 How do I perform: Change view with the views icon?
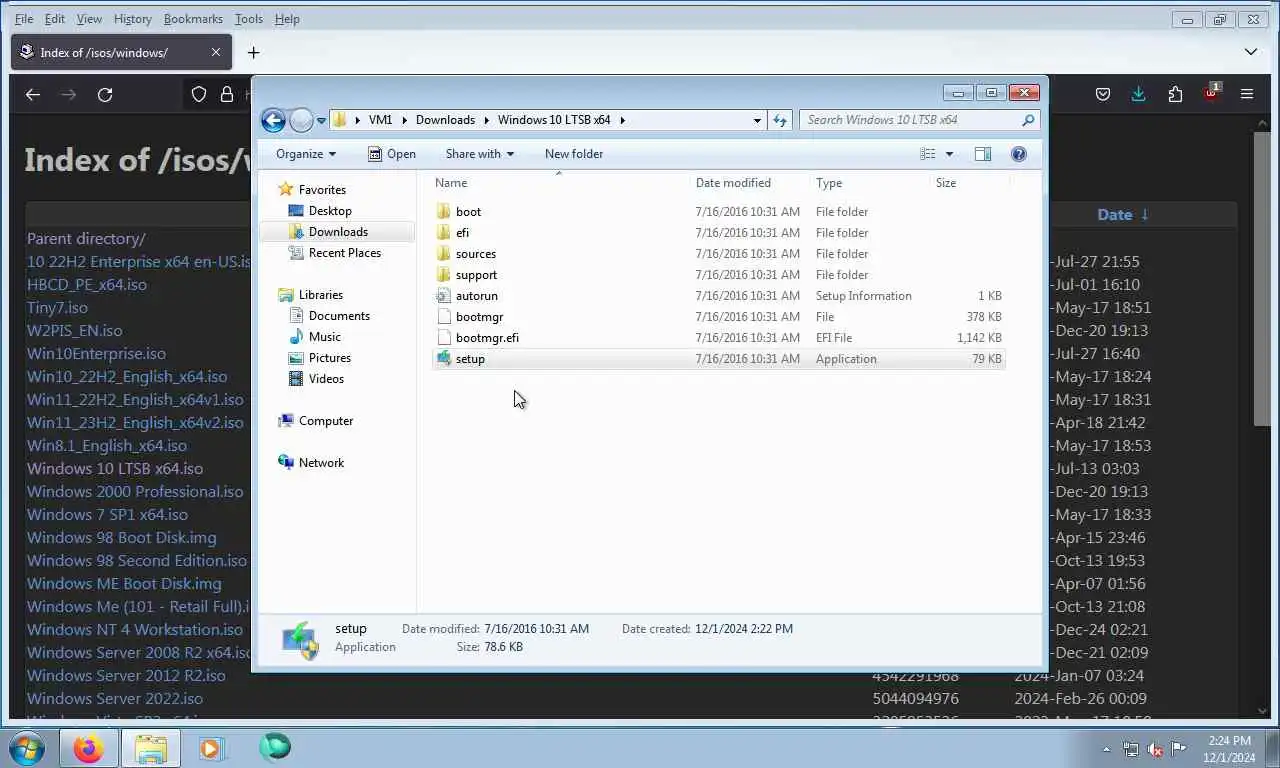click(x=928, y=154)
